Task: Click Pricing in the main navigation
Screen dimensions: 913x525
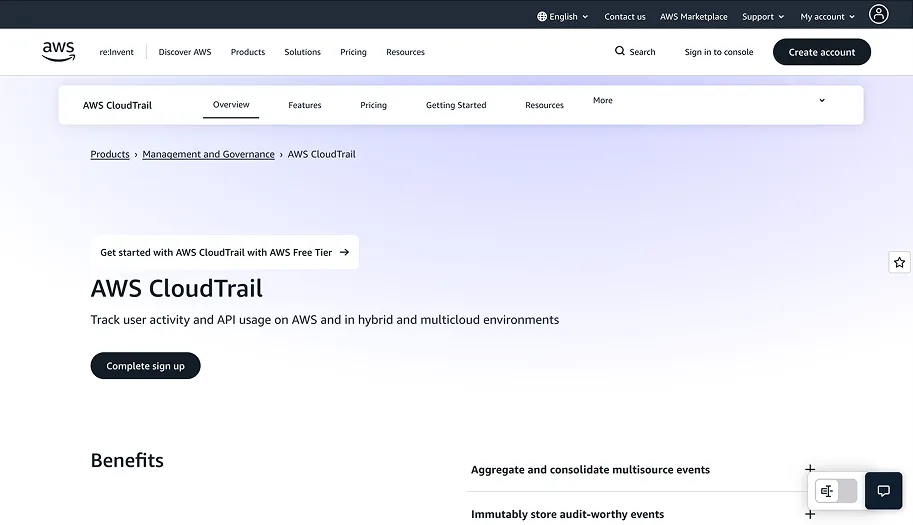Action: click(353, 52)
